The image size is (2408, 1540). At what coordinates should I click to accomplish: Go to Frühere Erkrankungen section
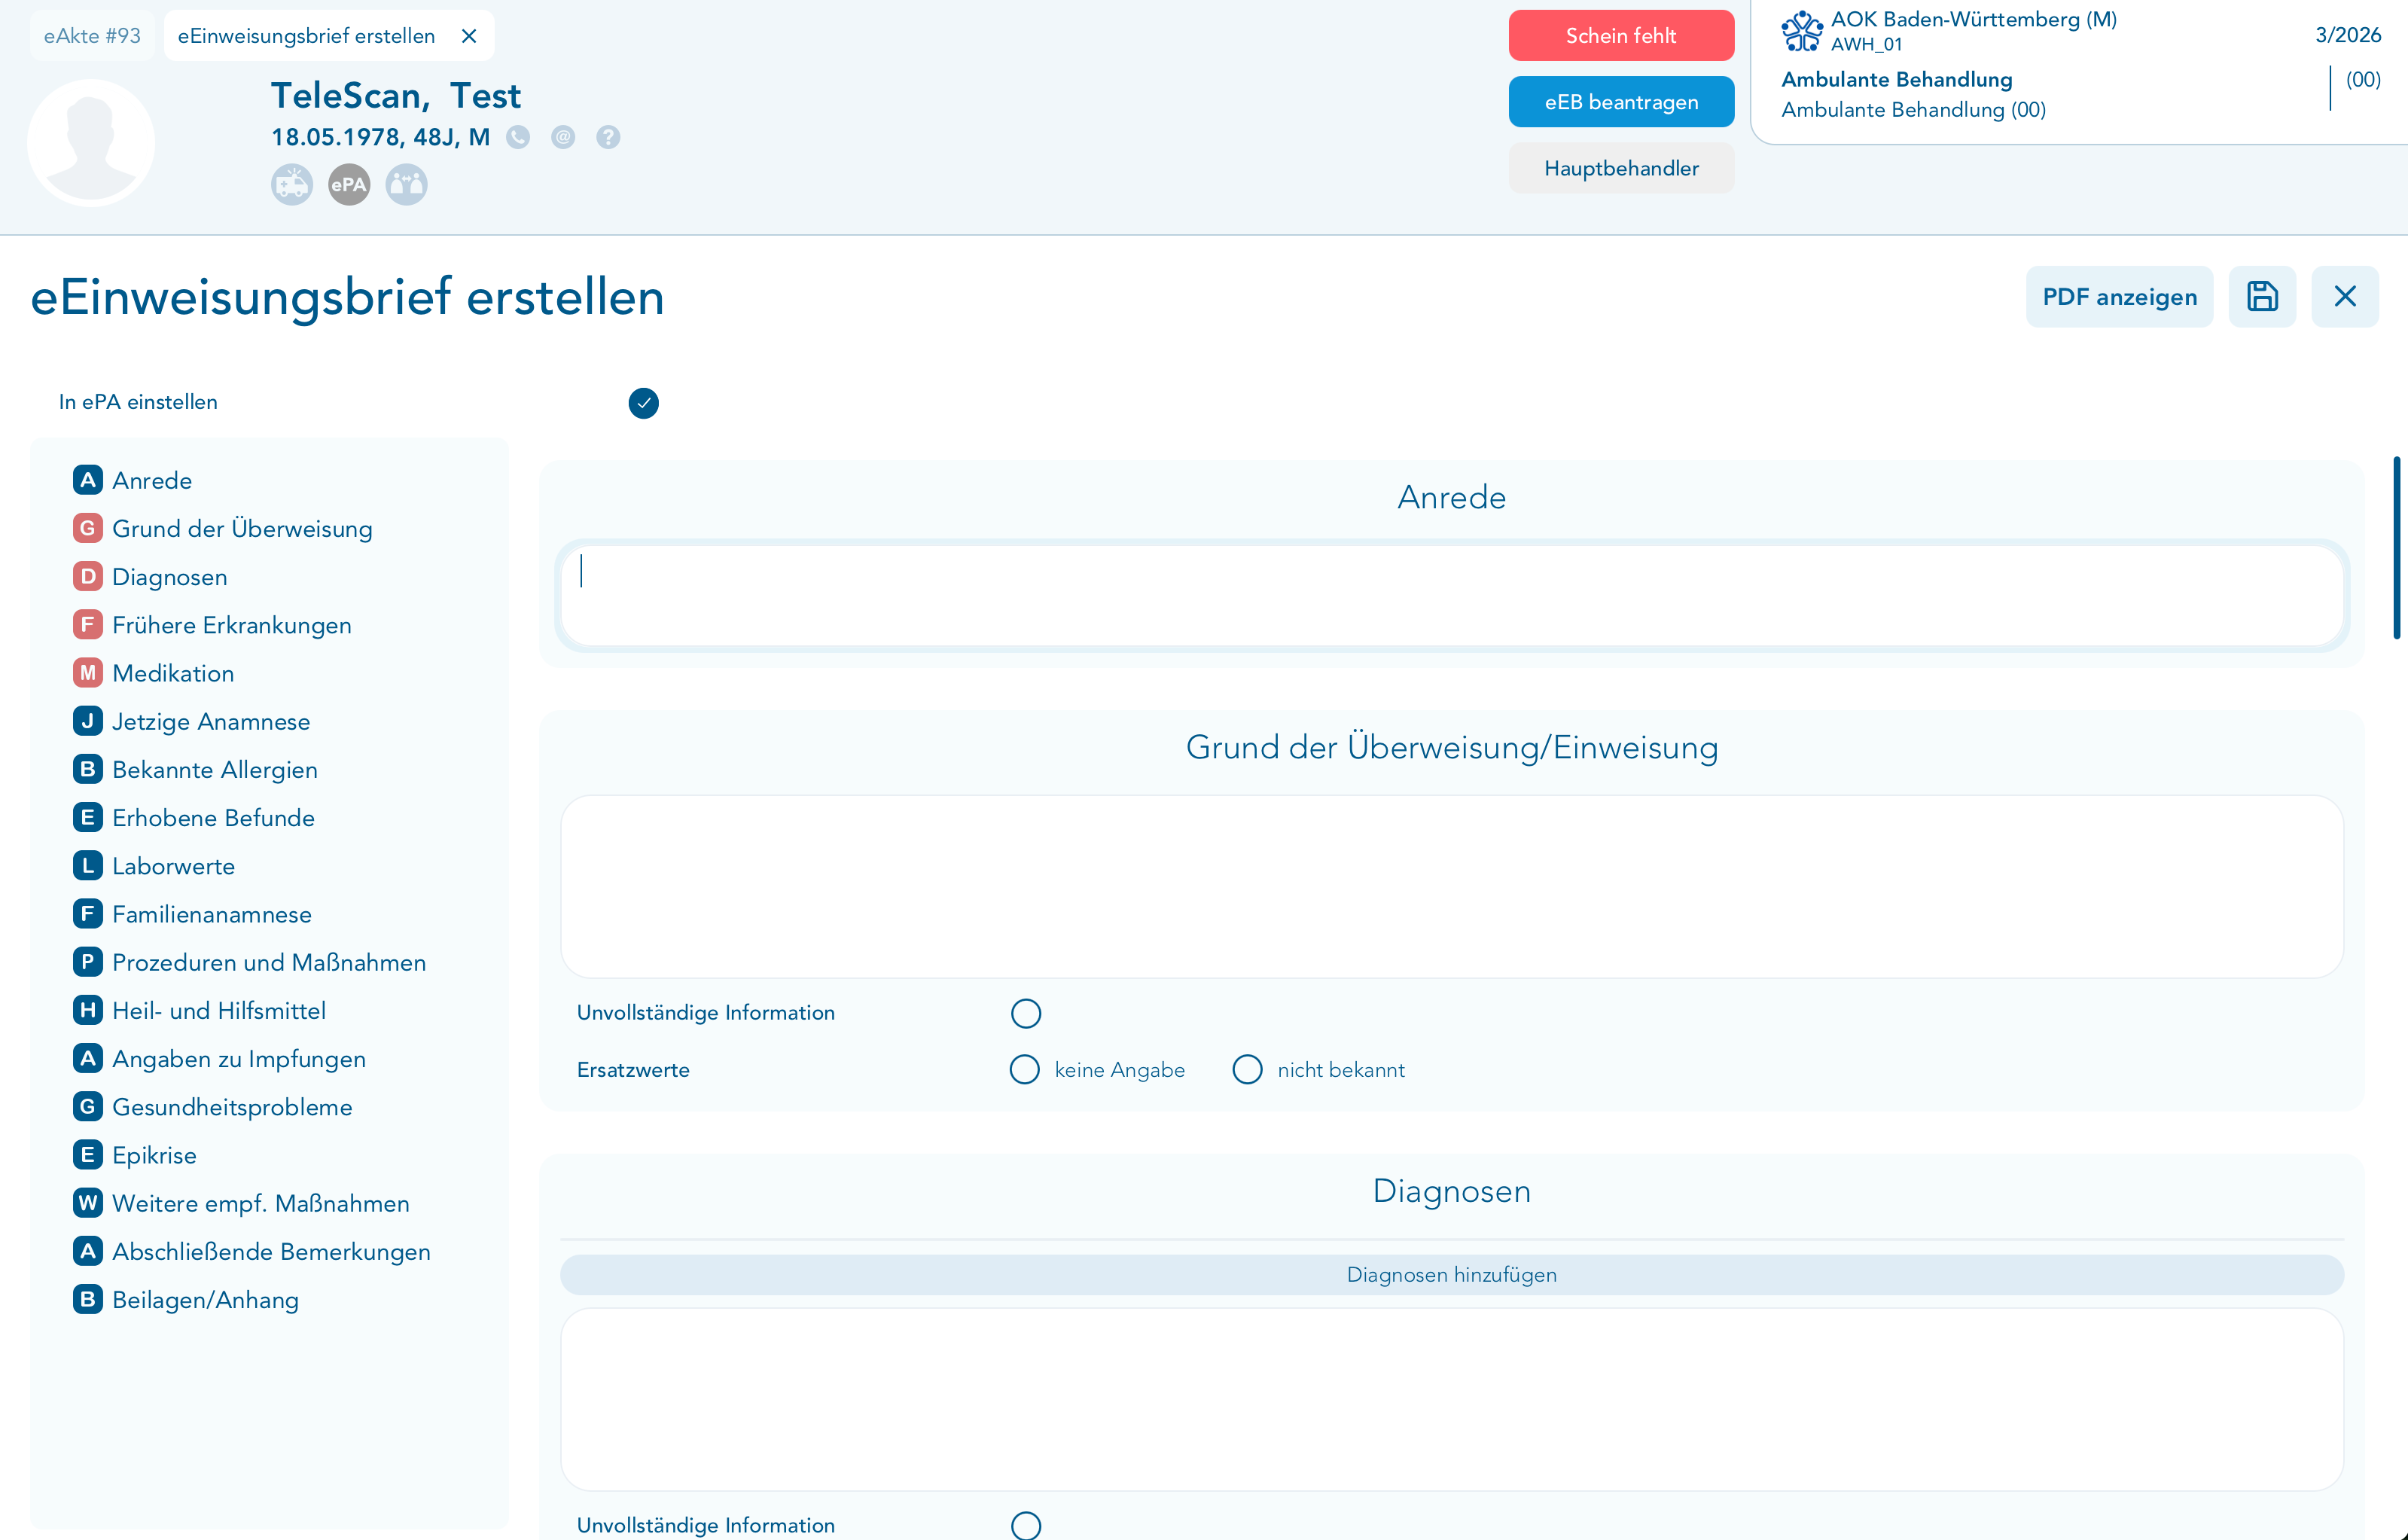(x=212, y=625)
